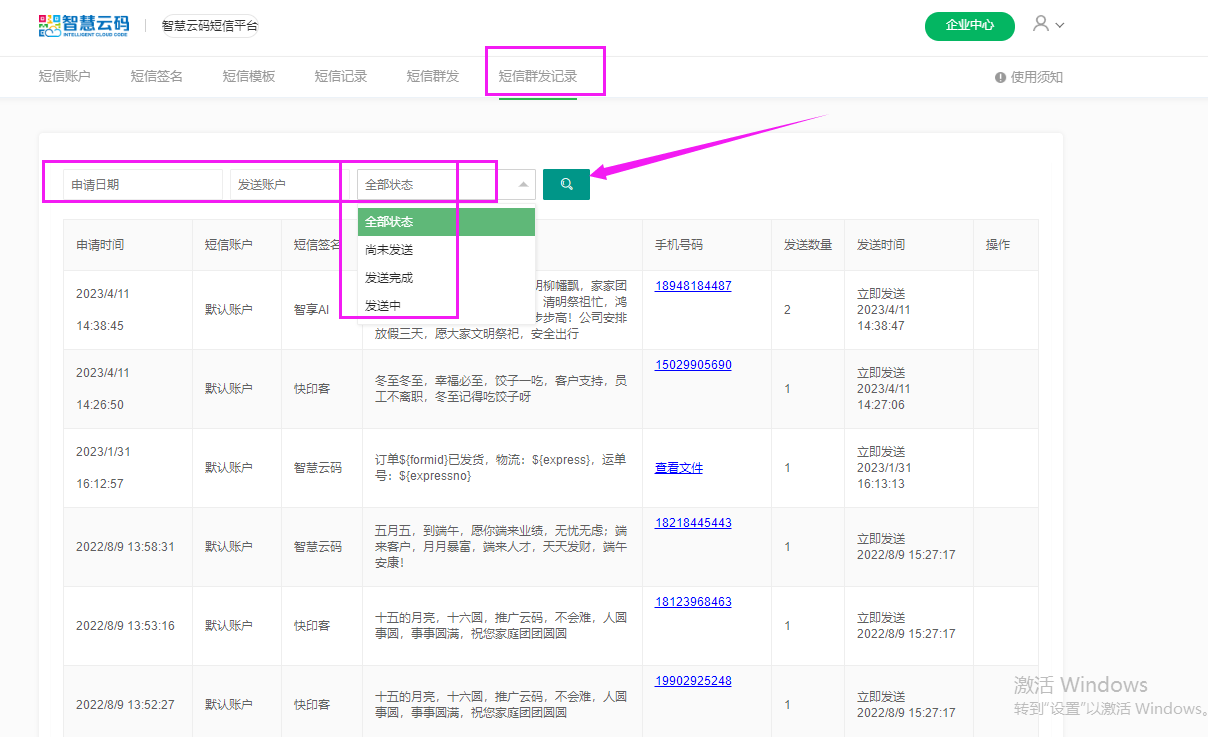This screenshot has width=1208, height=737.
Task: Open the 企业中心 button
Action: [x=969, y=26]
